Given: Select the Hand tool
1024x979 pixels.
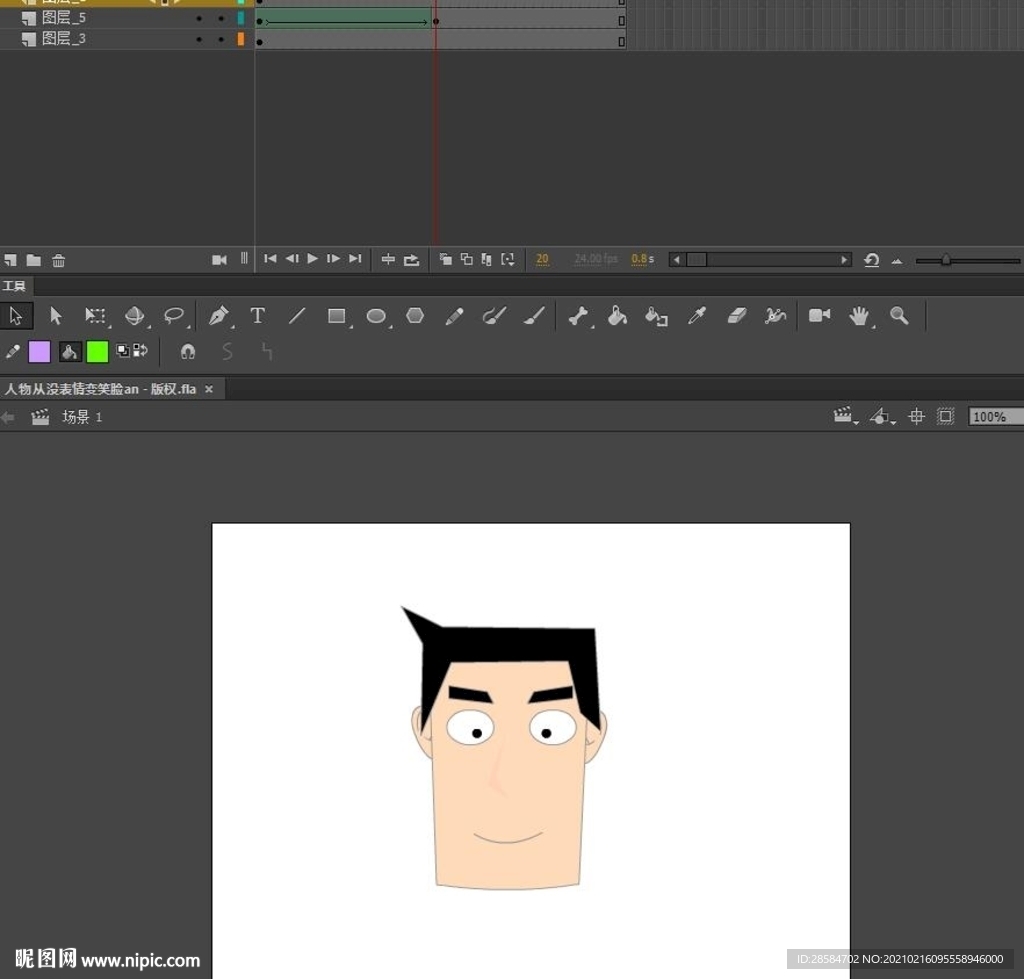Looking at the screenshot, I should click(859, 316).
